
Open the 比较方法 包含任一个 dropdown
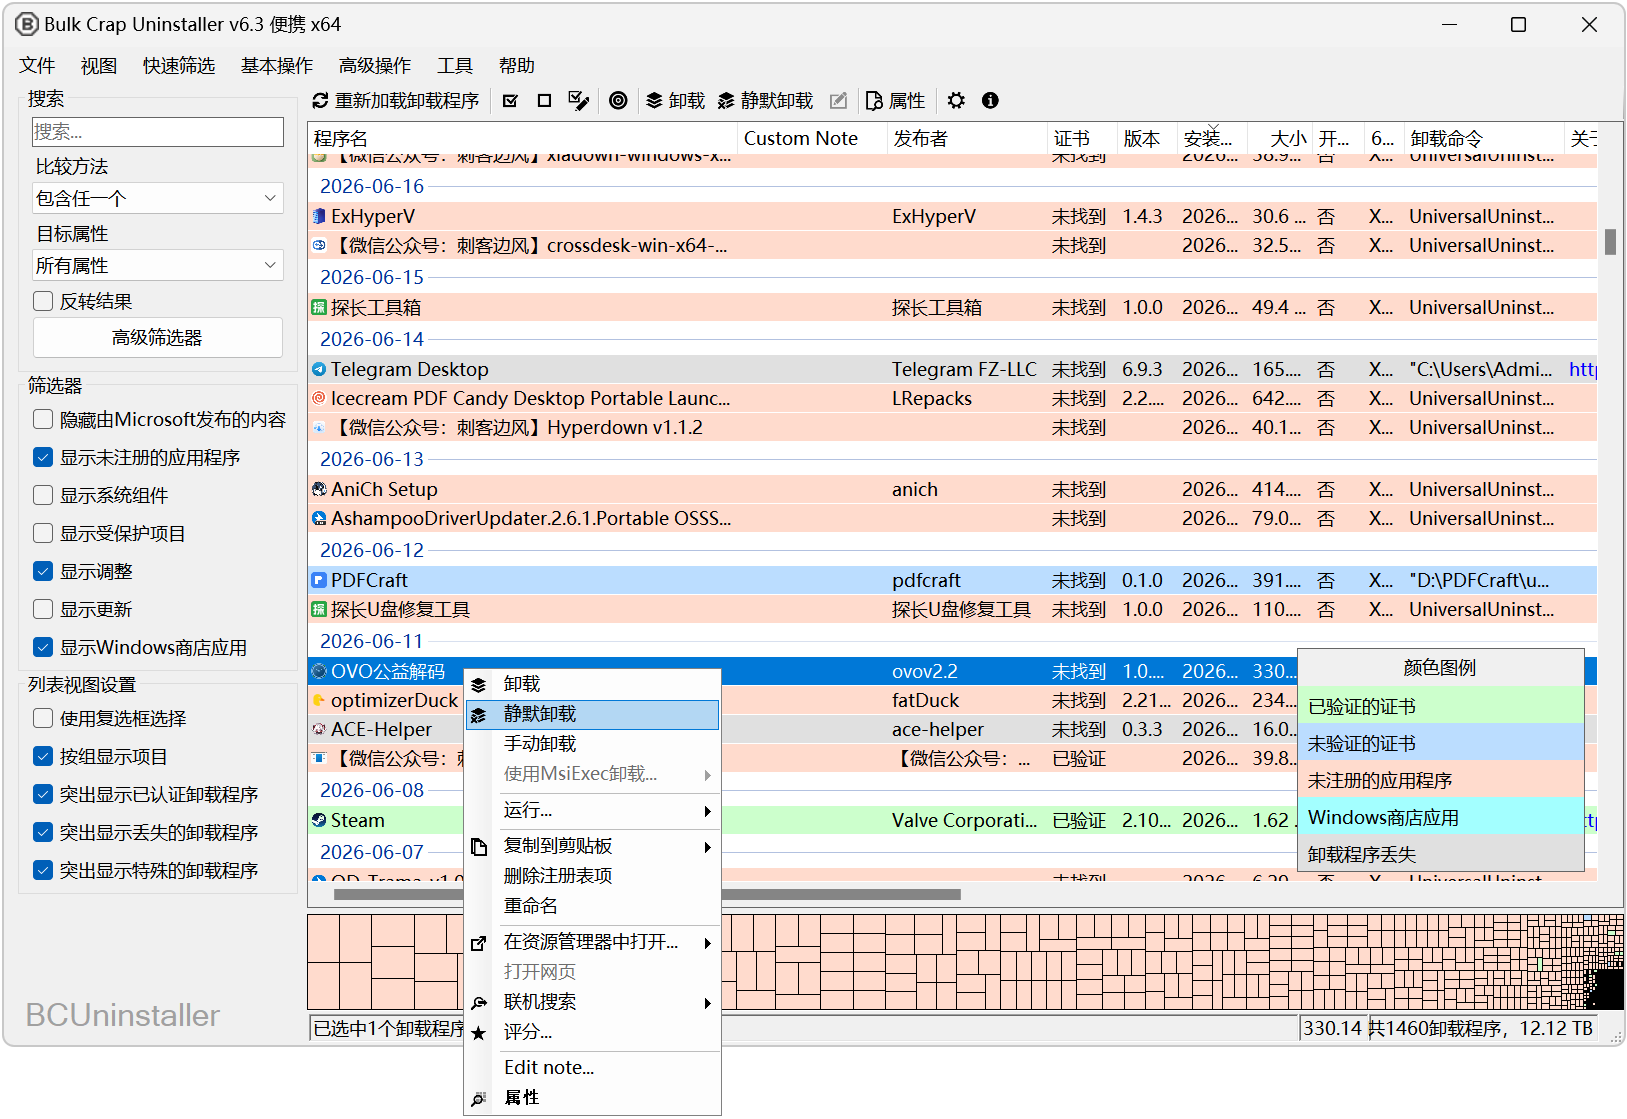point(158,198)
